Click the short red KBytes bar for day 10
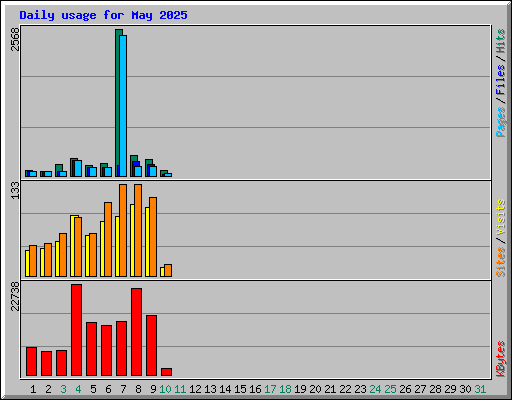The height and width of the screenshot is (400, 512). [166, 372]
